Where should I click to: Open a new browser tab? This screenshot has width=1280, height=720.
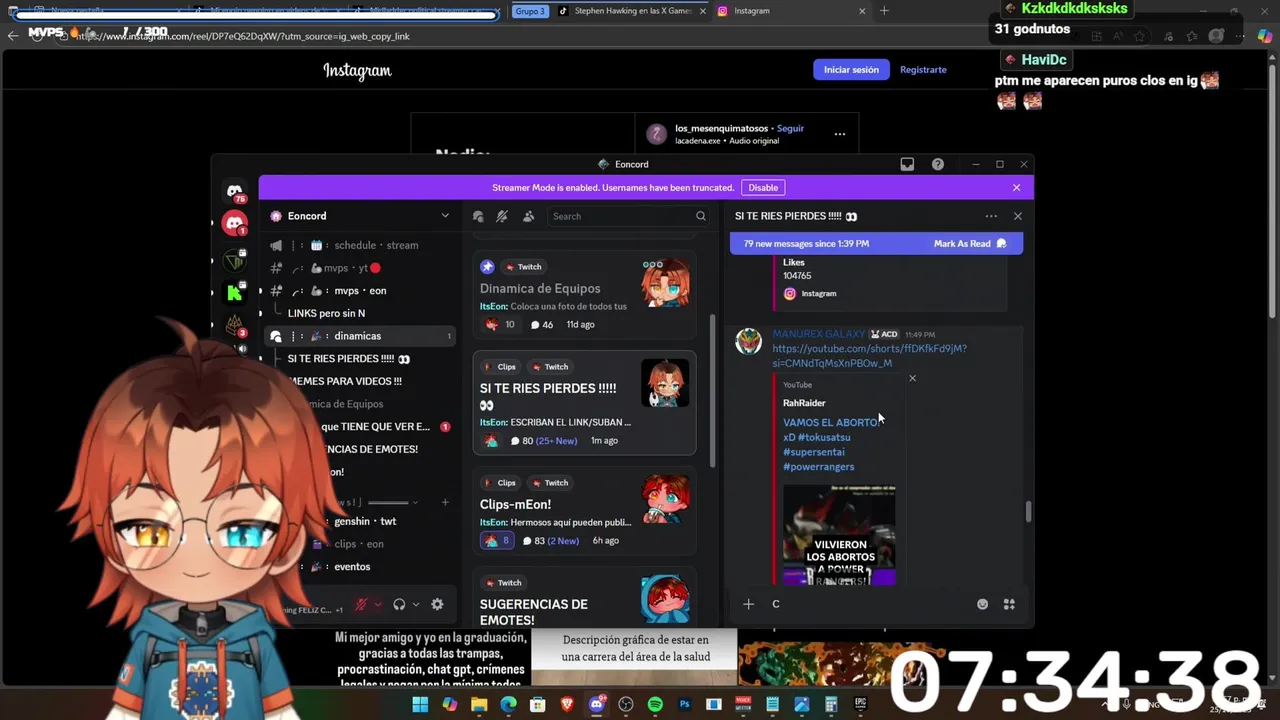[x=883, y=11]
